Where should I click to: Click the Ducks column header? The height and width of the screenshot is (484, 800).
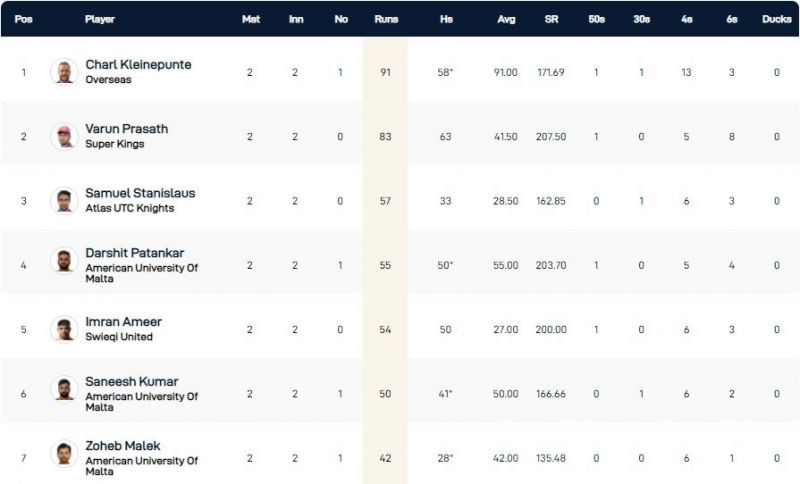776,19
